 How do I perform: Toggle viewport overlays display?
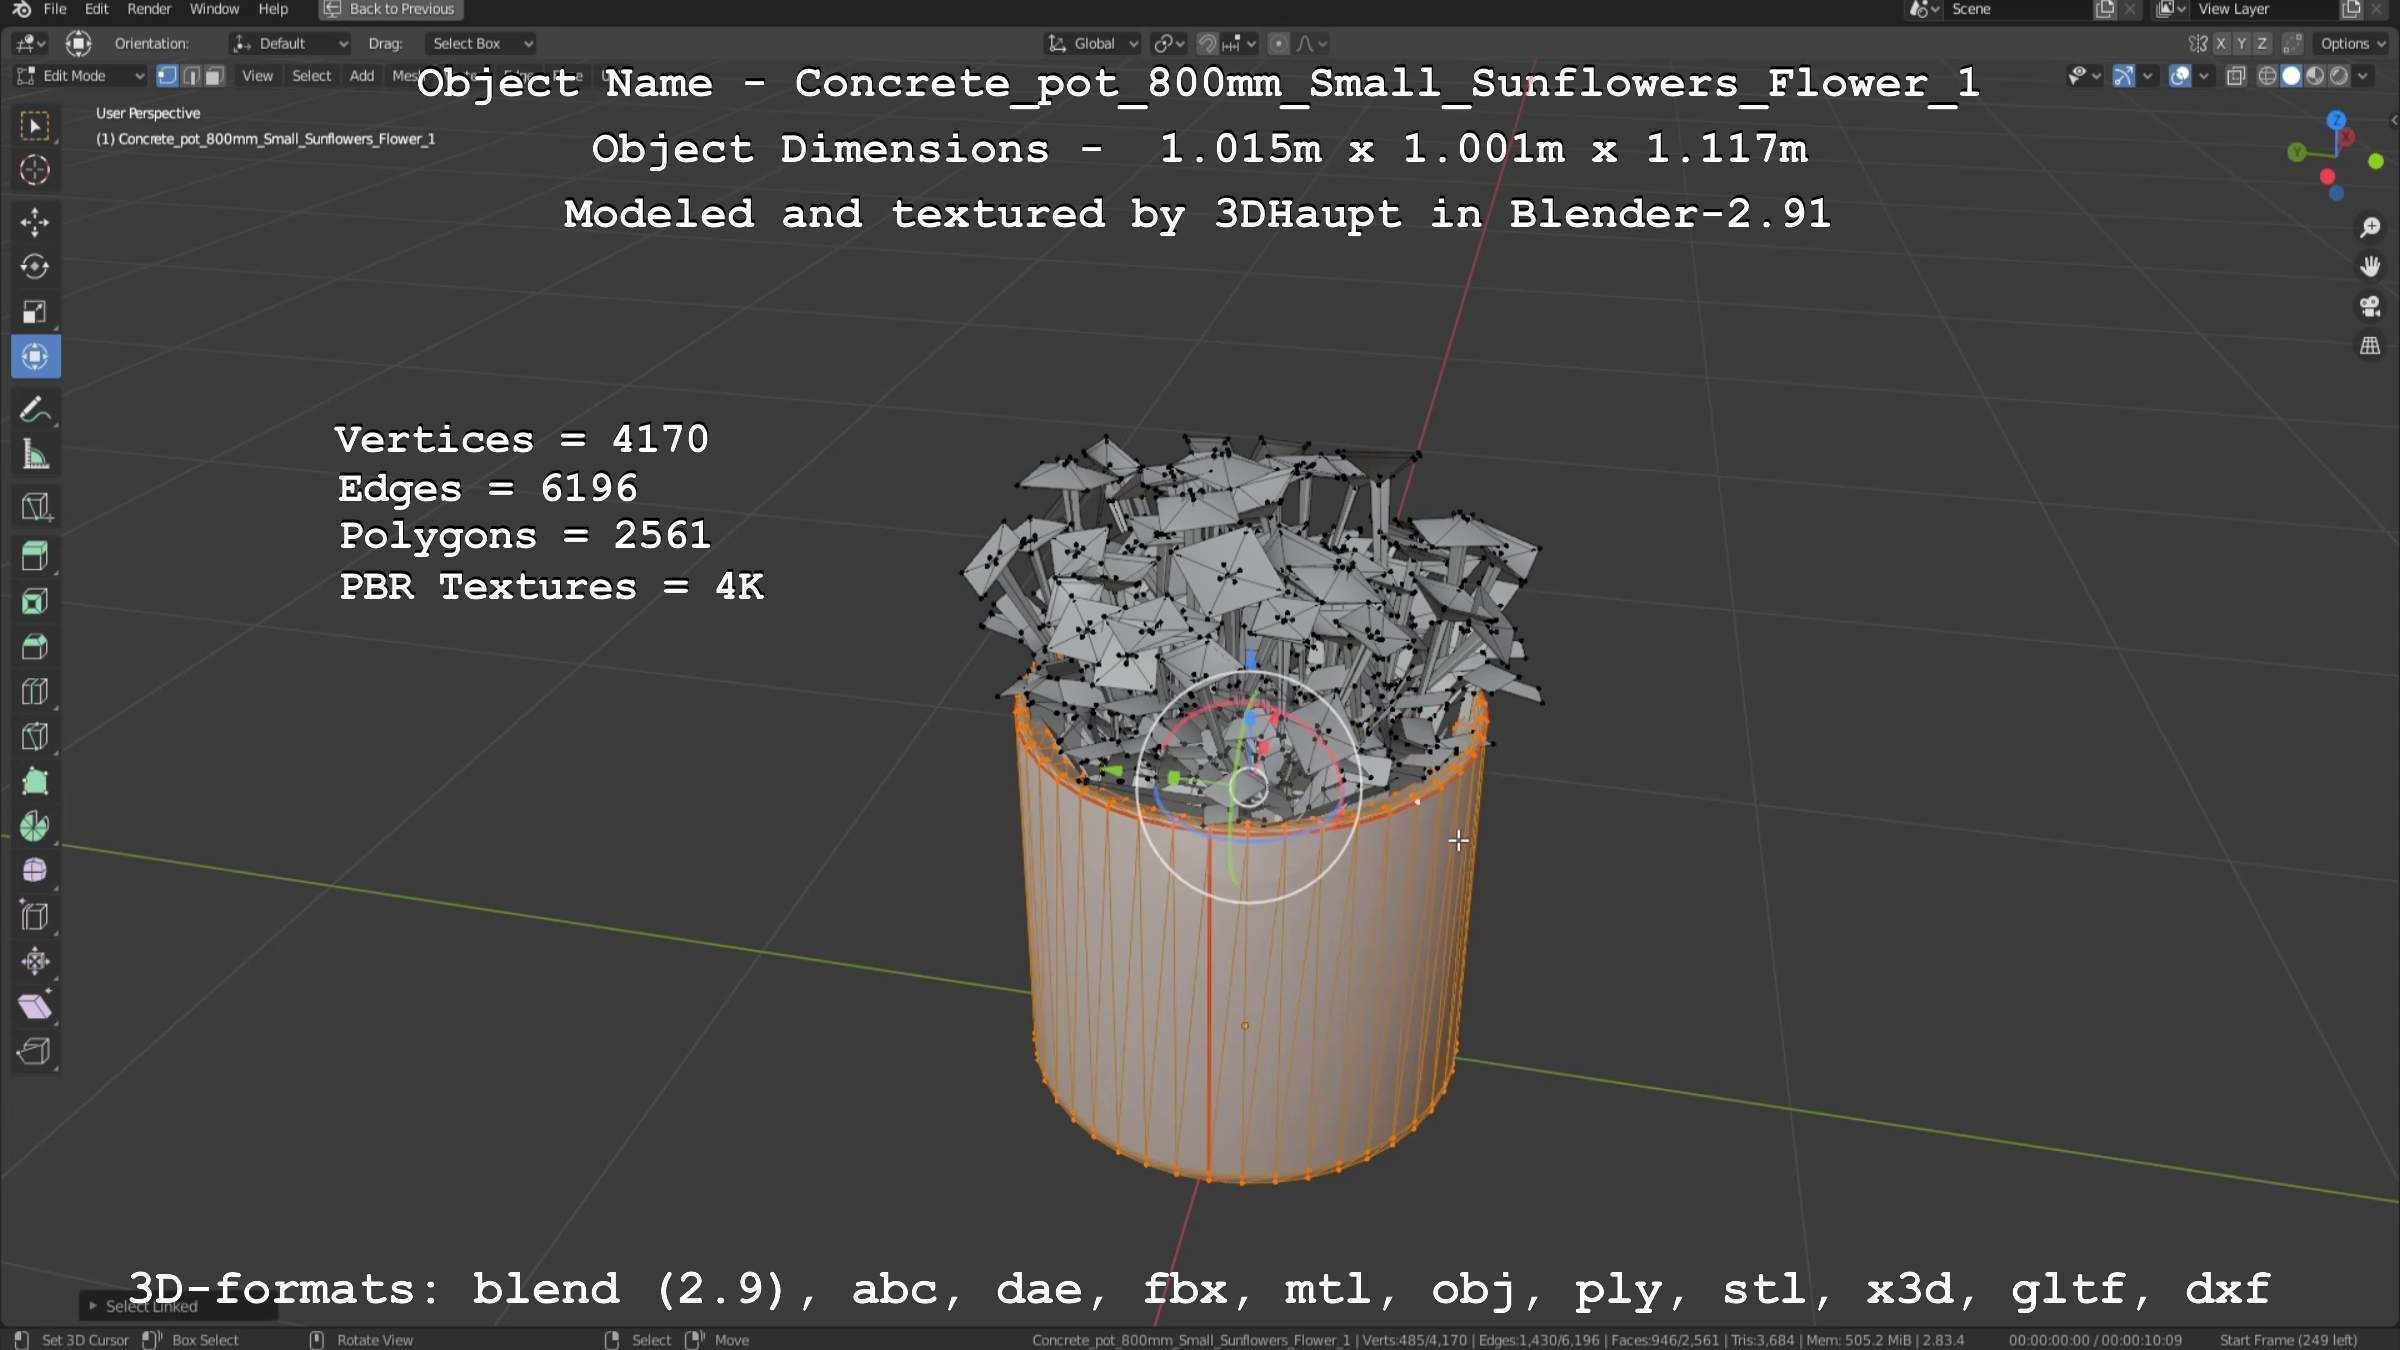point(2180,76)
